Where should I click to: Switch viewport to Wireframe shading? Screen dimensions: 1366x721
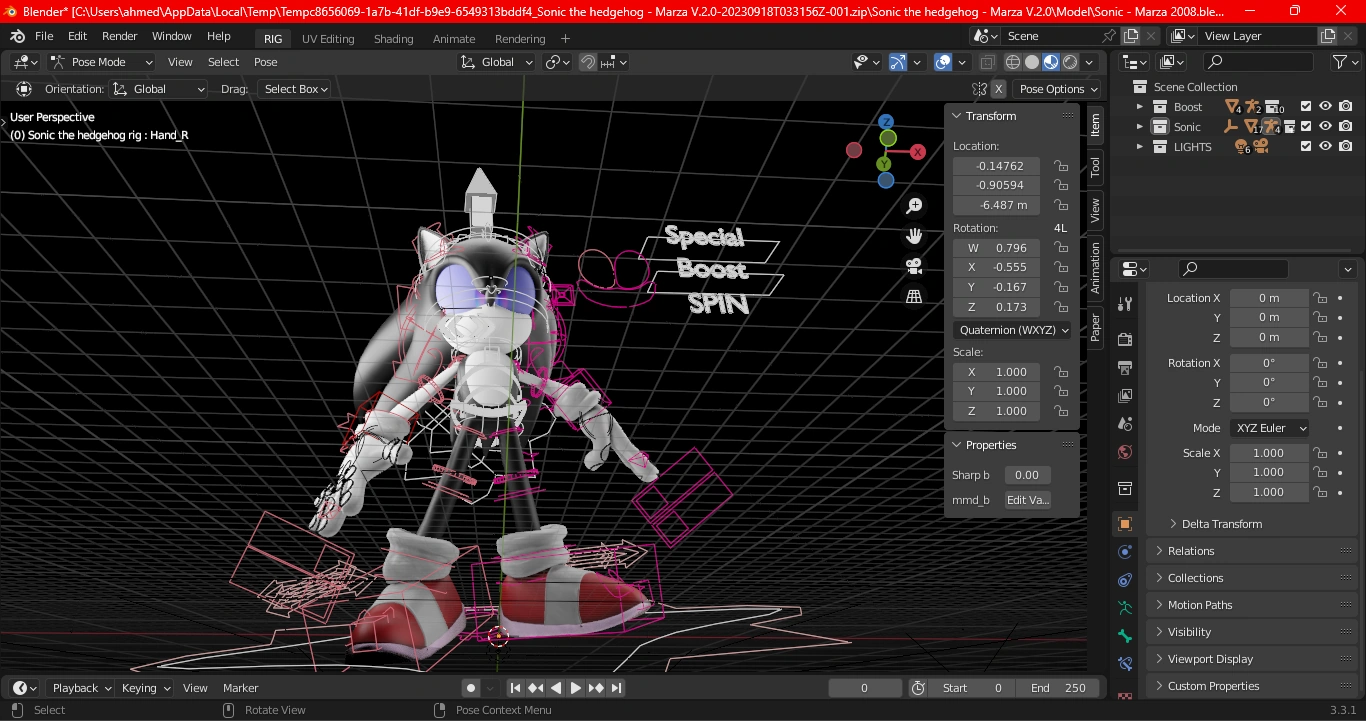(x=1012, y=62)
